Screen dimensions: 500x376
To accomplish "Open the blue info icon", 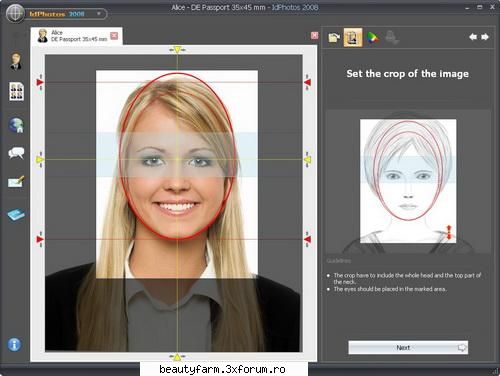I will (x=14, y=344).
